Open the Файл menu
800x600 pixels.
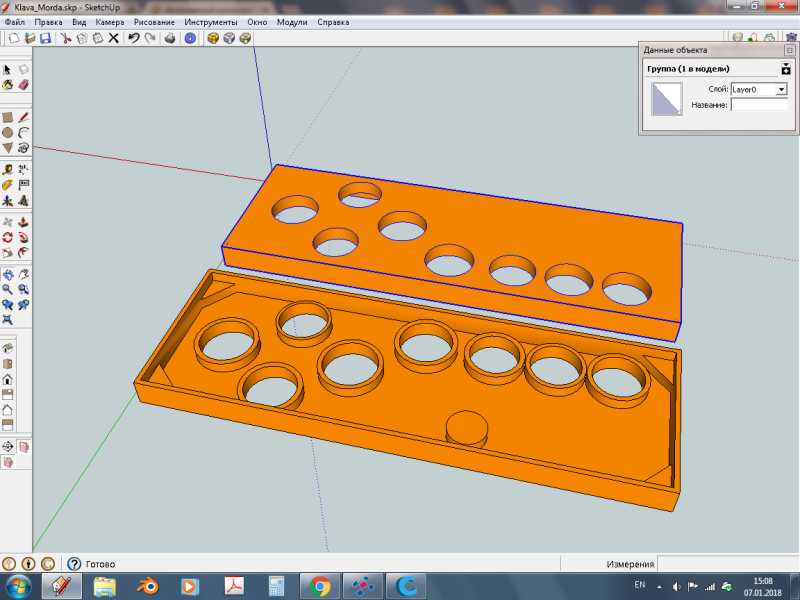tap(15, 22)
